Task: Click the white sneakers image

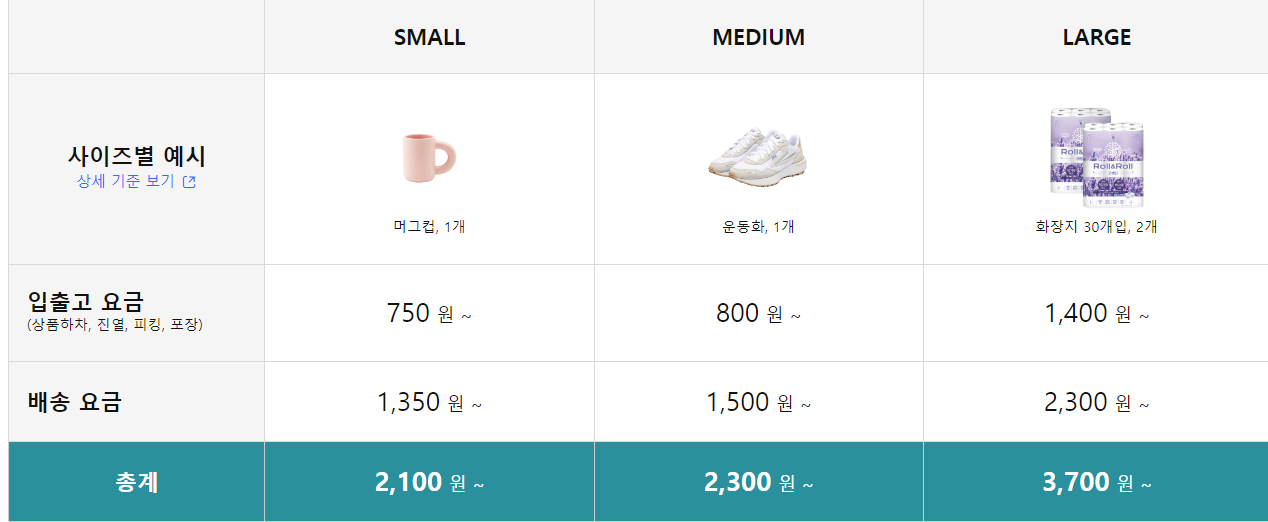Action: pyautogui.click(x=758, y=156)
